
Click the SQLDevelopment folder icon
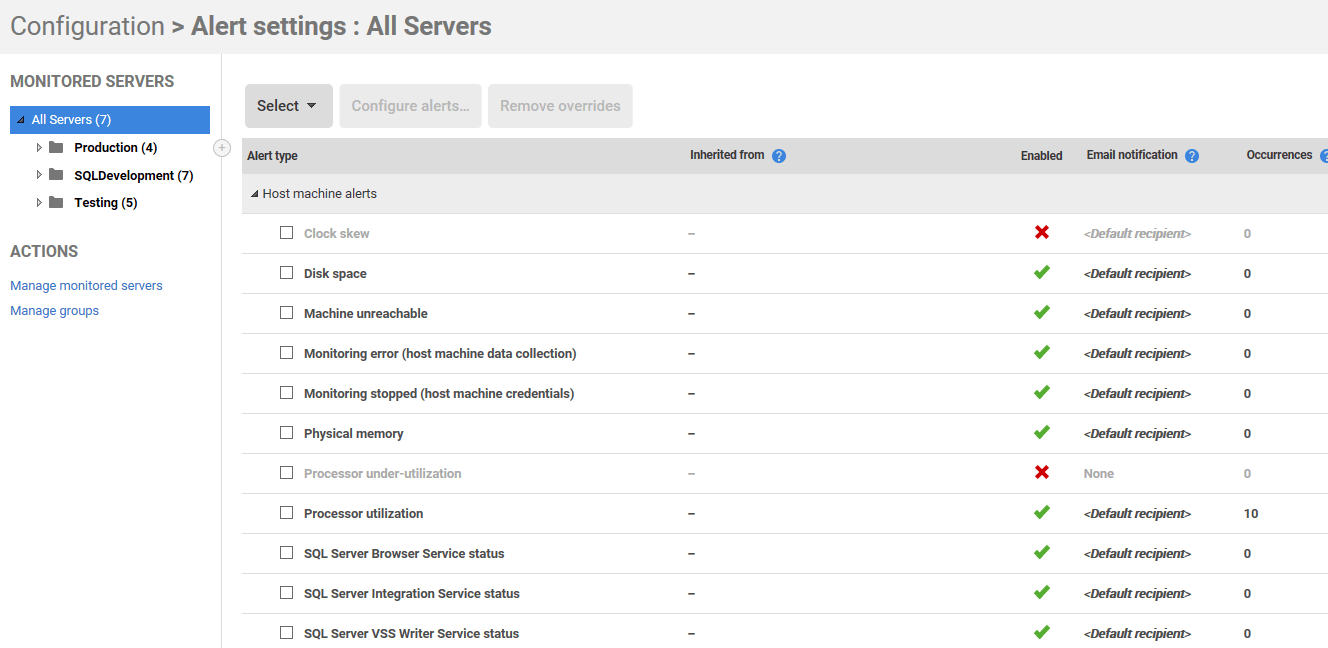(x=56, y=175)
